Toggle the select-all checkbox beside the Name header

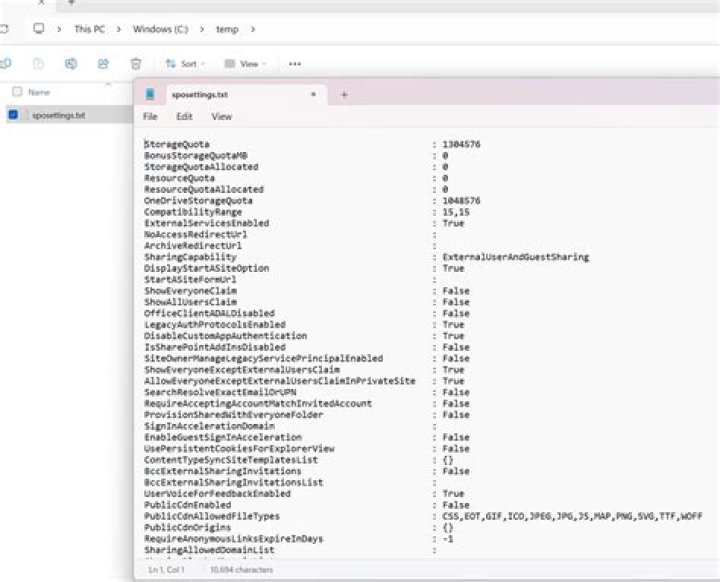click(x=17, y=91)
